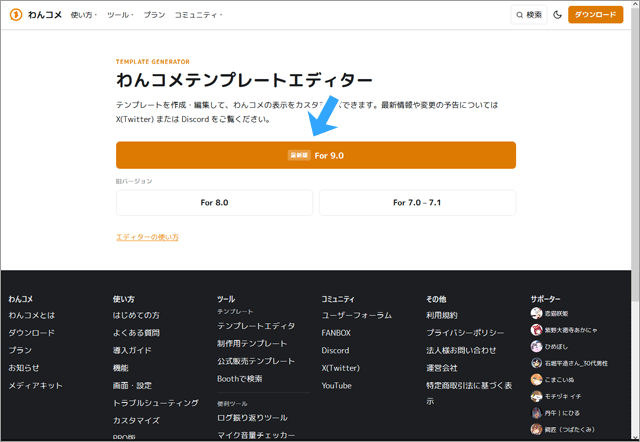
Task: Open footer ログ振り返りツール link
Action: tap(252, 418)
